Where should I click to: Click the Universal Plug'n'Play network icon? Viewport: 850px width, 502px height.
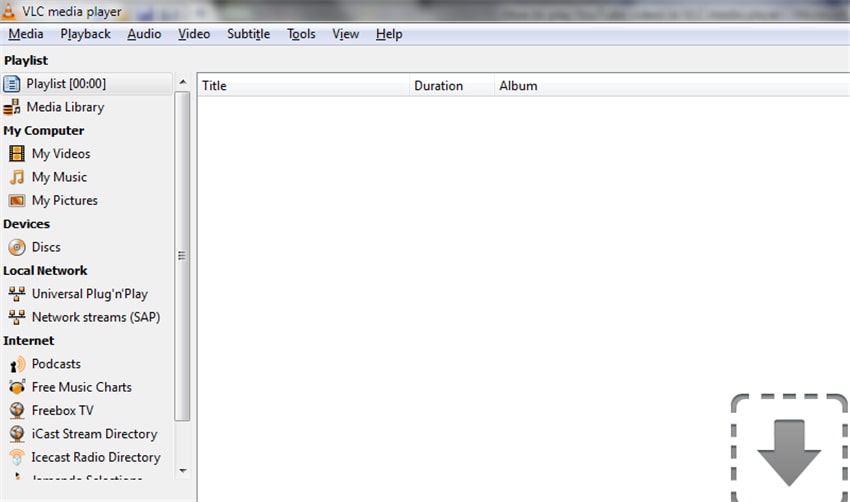[x=17, y=294]
